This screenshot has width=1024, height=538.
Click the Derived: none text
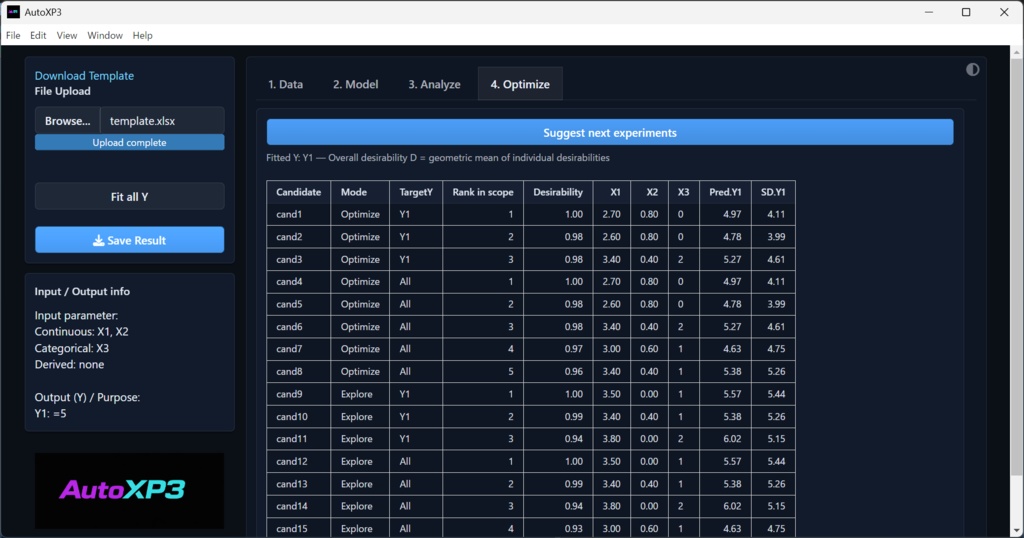click(x=69, y=364)
